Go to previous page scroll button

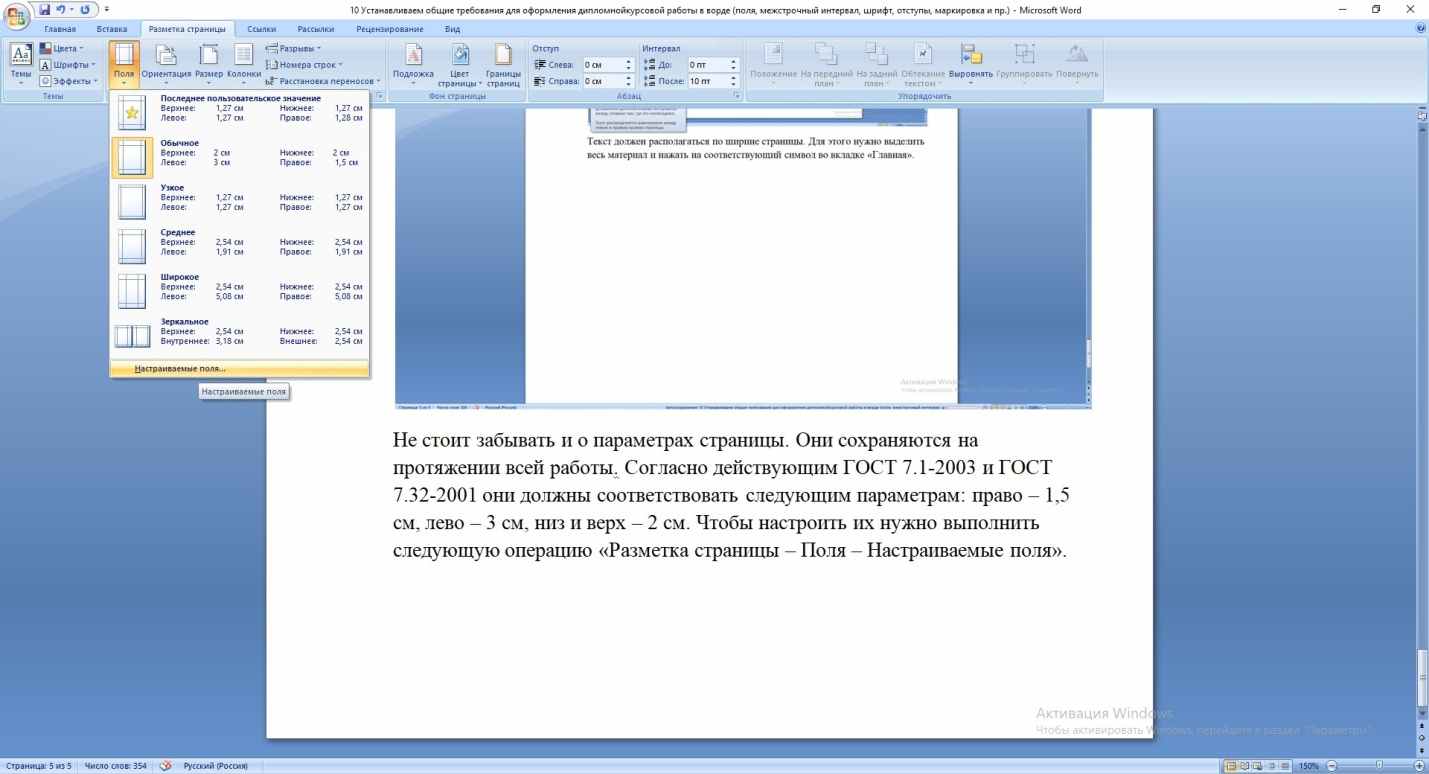click(1422, 727)
